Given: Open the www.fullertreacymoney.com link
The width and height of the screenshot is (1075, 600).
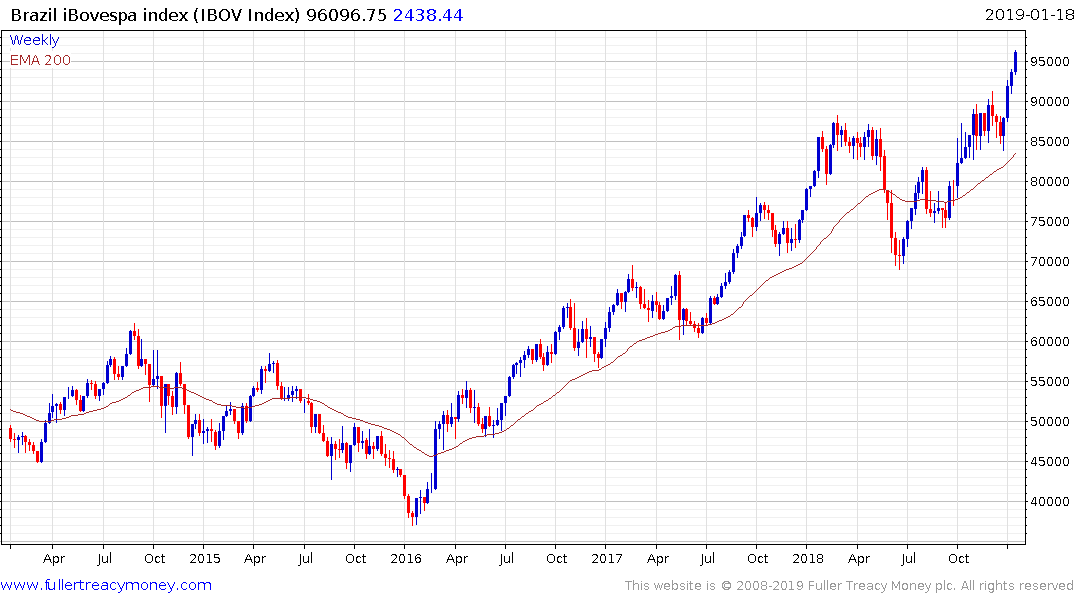Looking at the screenshot, I should (x=106, y=585).
